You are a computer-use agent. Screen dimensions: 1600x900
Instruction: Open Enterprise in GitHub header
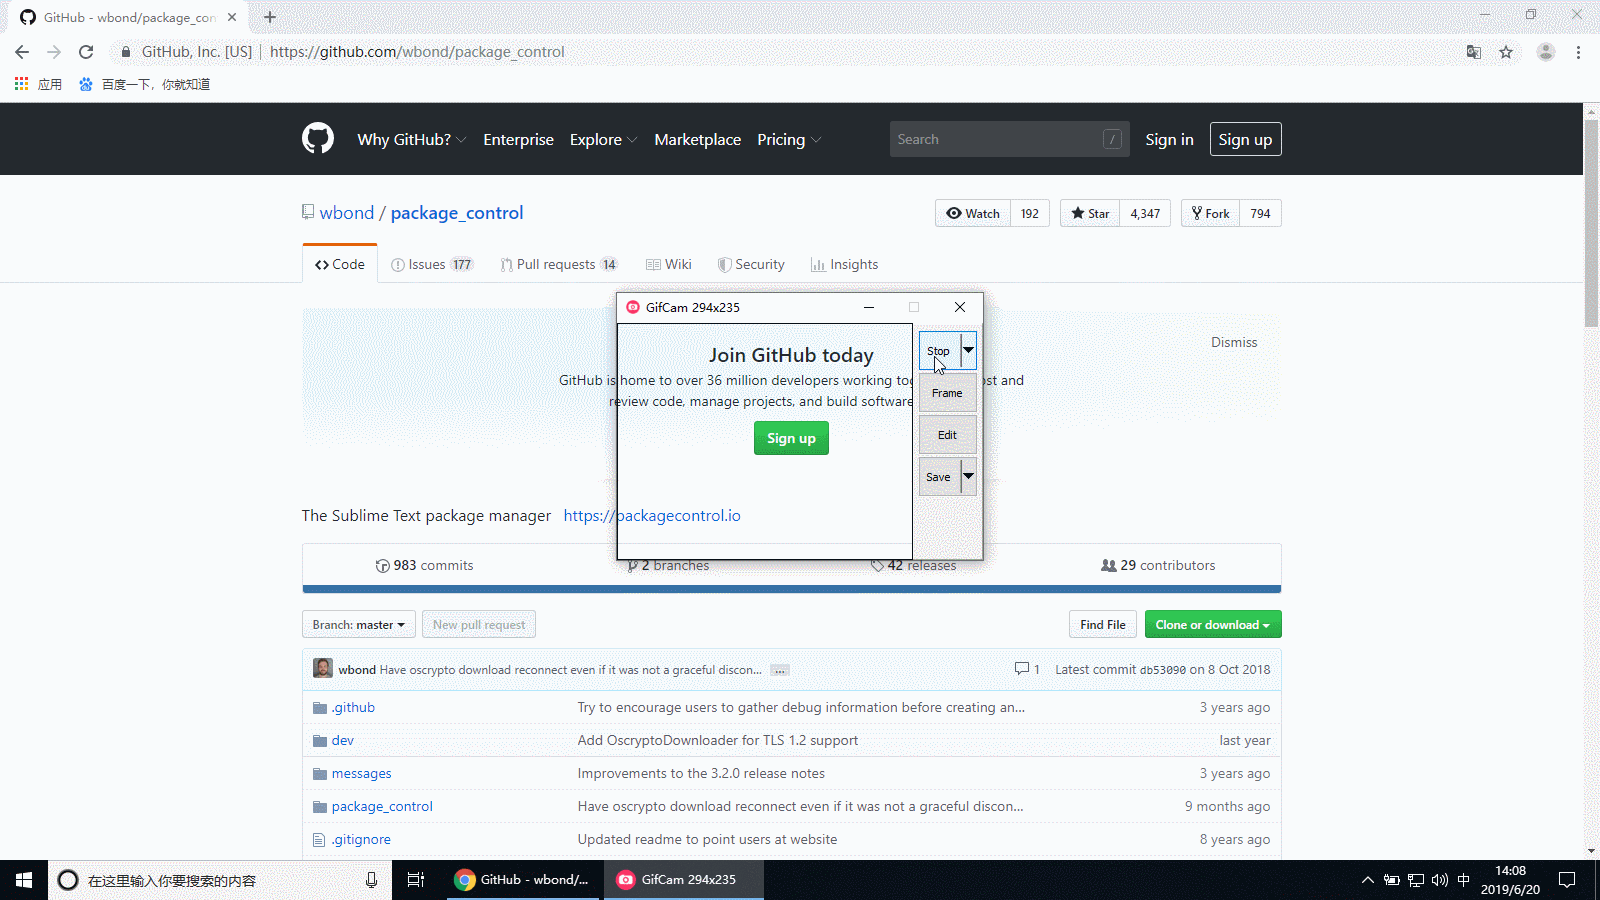tap(518, 139)
